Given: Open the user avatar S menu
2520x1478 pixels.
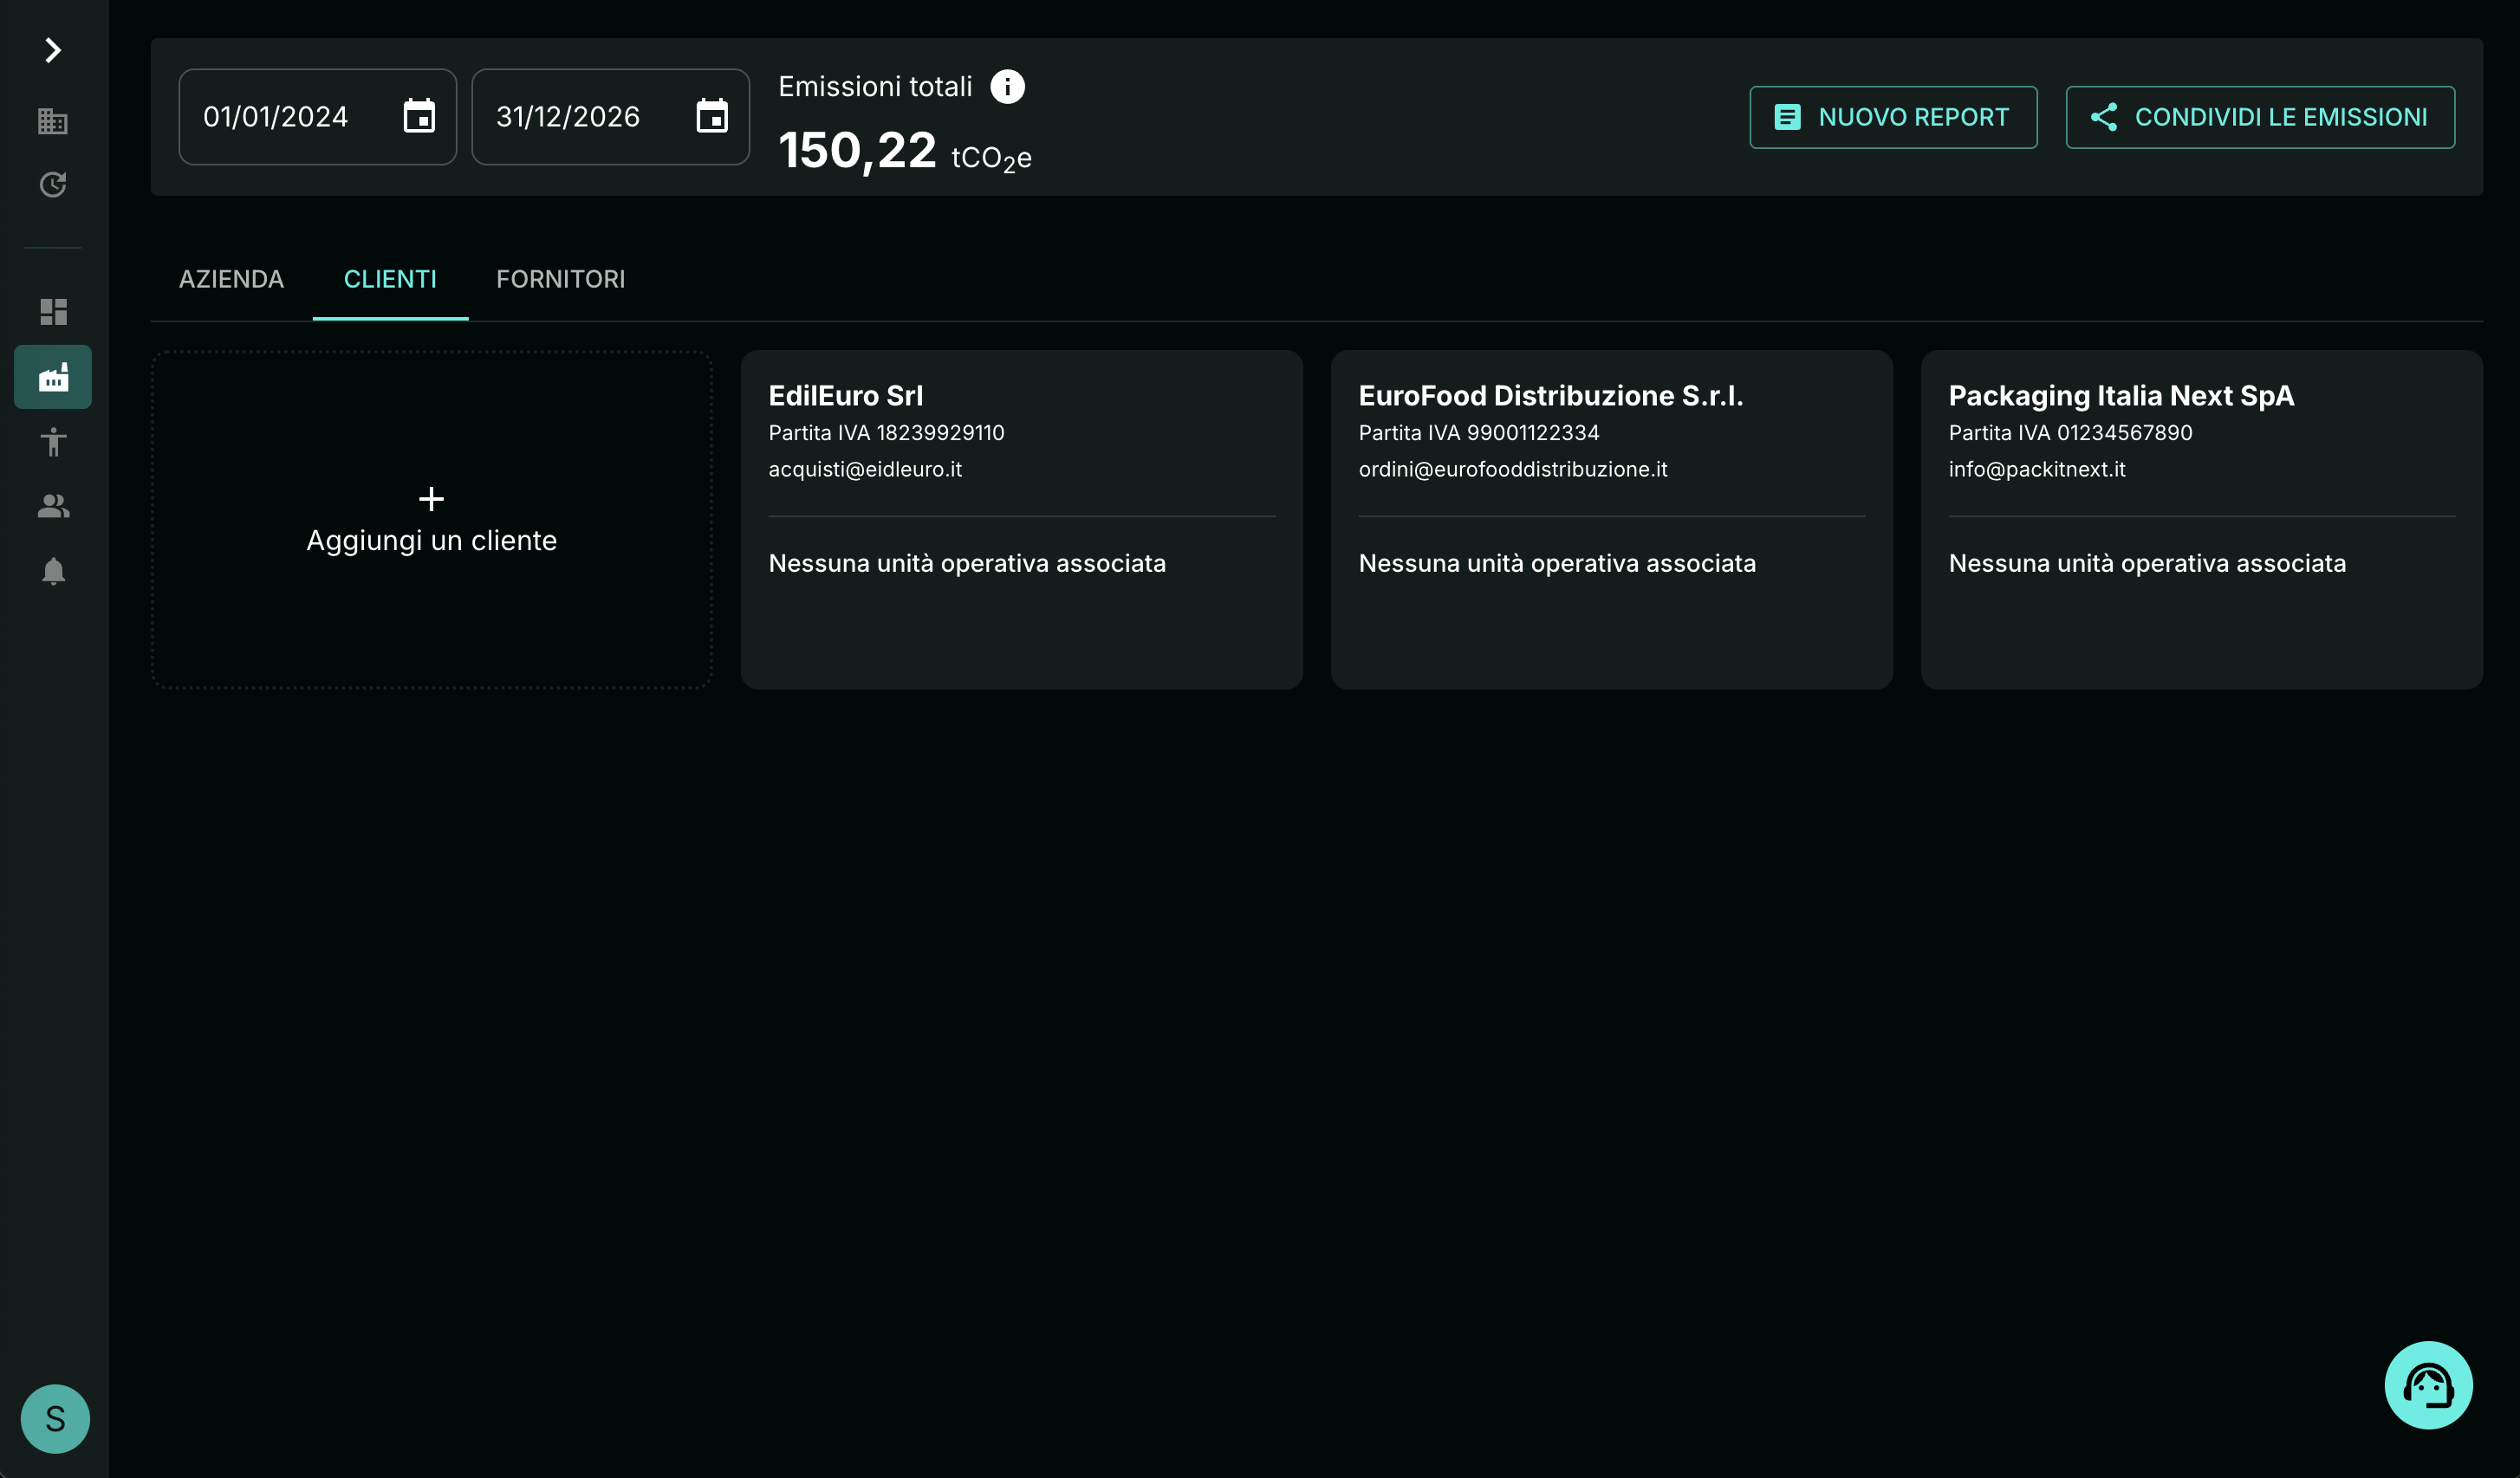Looking at the screenshot, I should point(55,1418).
